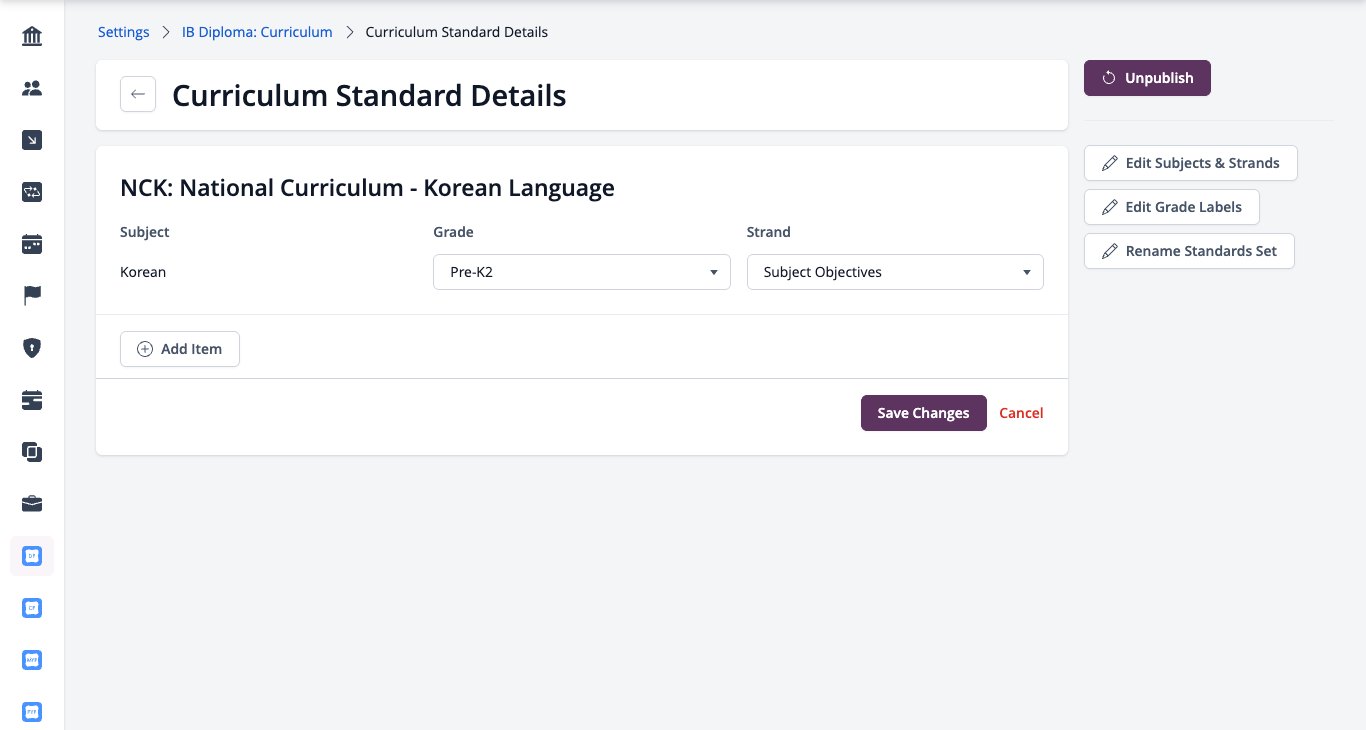Viewport: 1366px width, 730px height.
Task: Click the back arrow button
Action: pyautogui.click(x=138, y=94)
